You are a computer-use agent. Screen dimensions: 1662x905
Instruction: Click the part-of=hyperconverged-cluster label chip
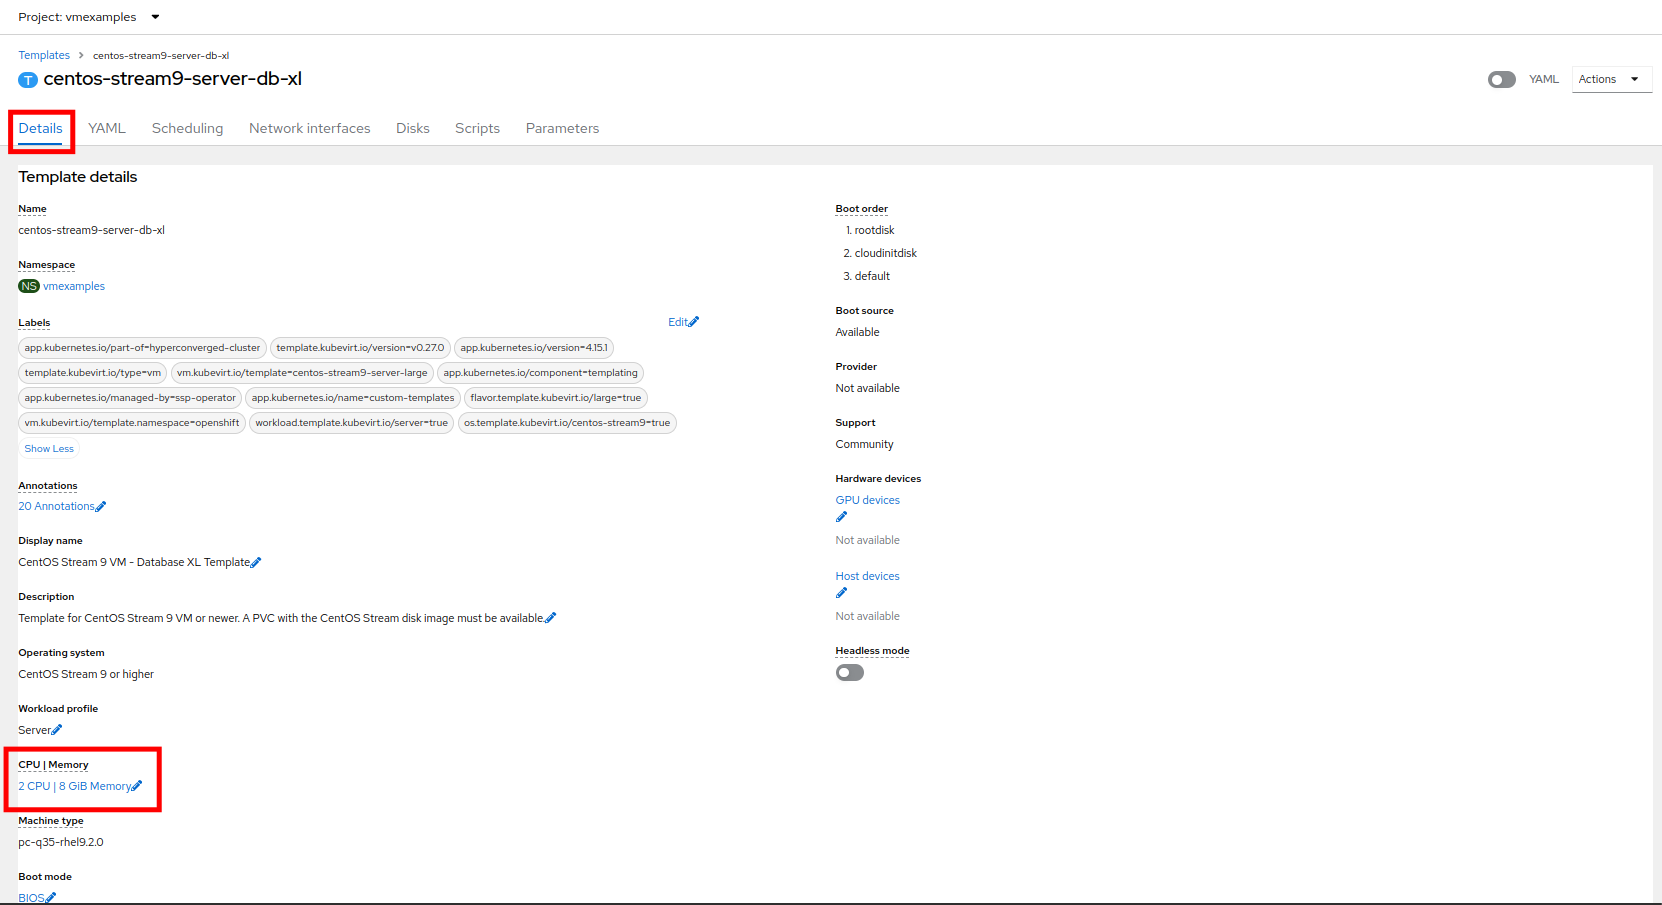click(142, 348)
